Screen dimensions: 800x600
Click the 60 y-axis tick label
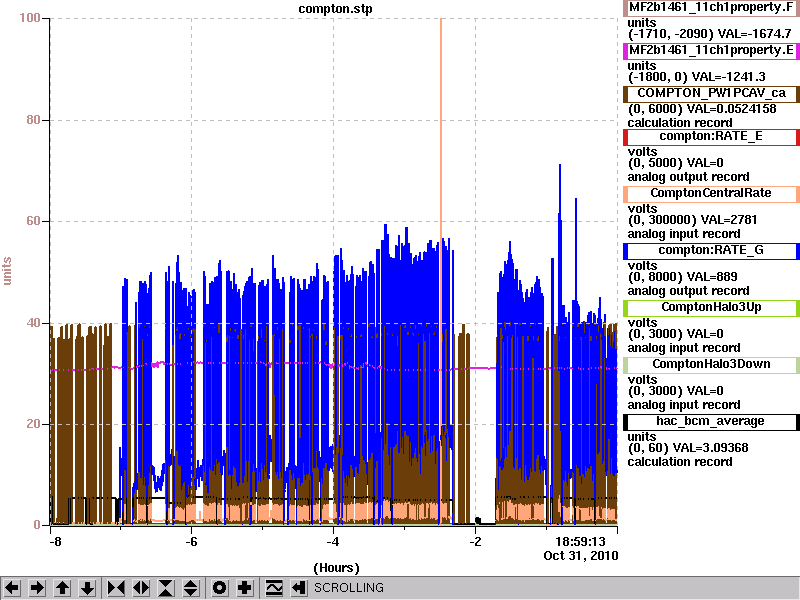tap(33, 221)
